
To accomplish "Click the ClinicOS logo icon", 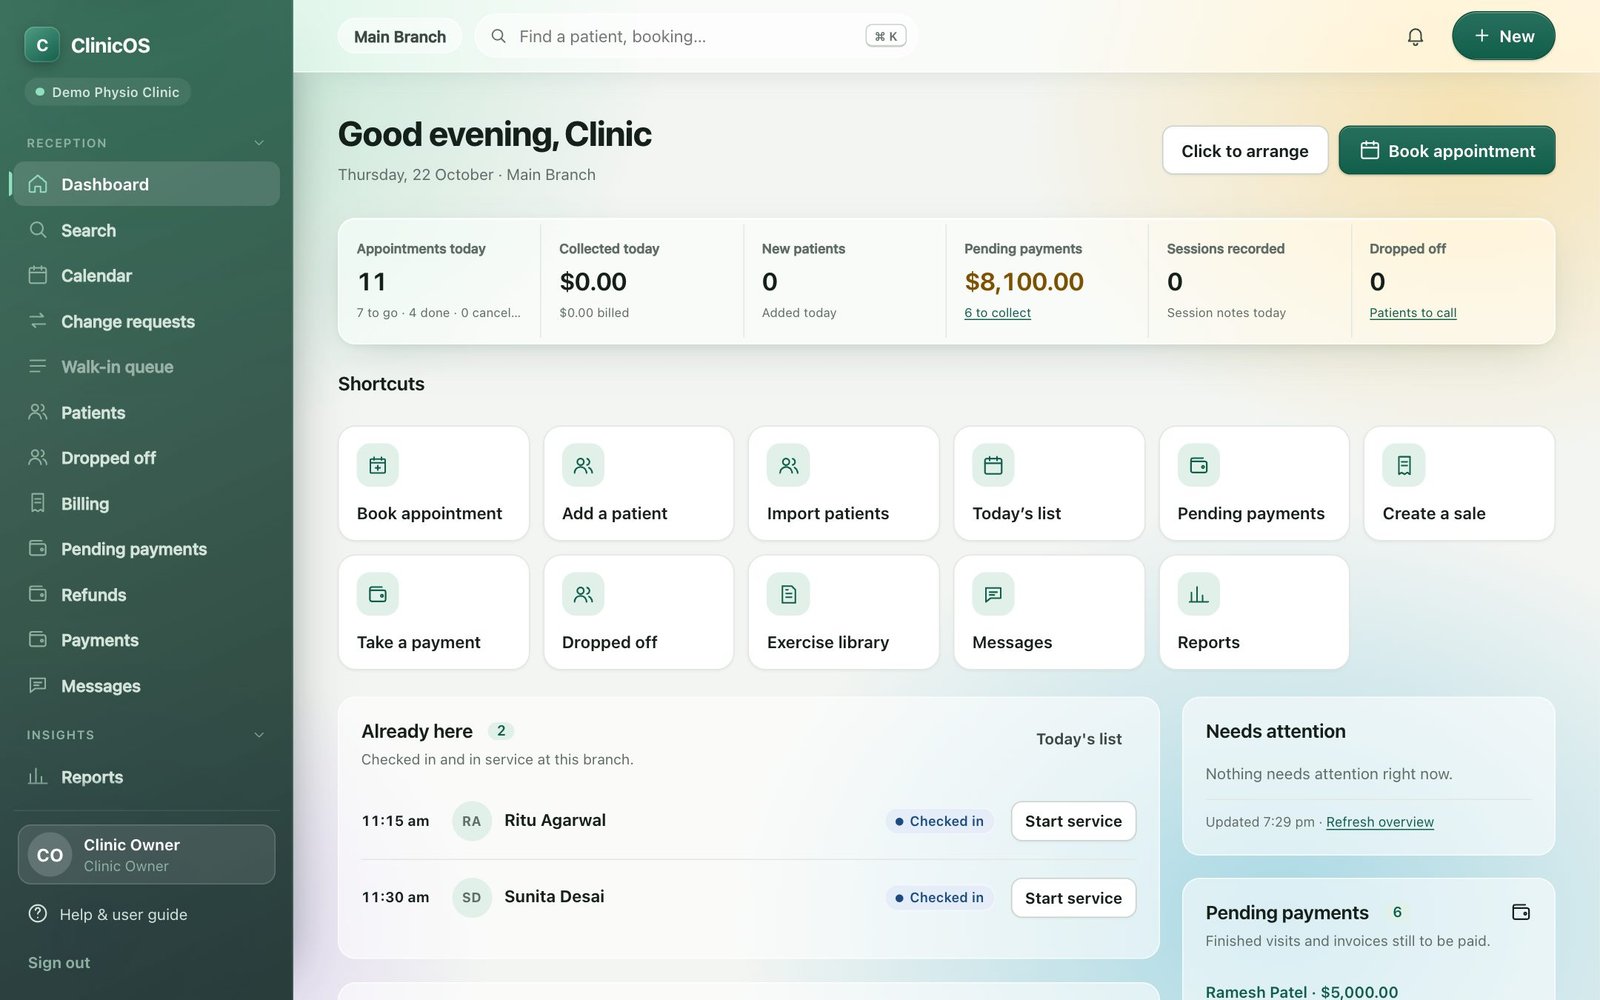I will [x=42, y=45].
